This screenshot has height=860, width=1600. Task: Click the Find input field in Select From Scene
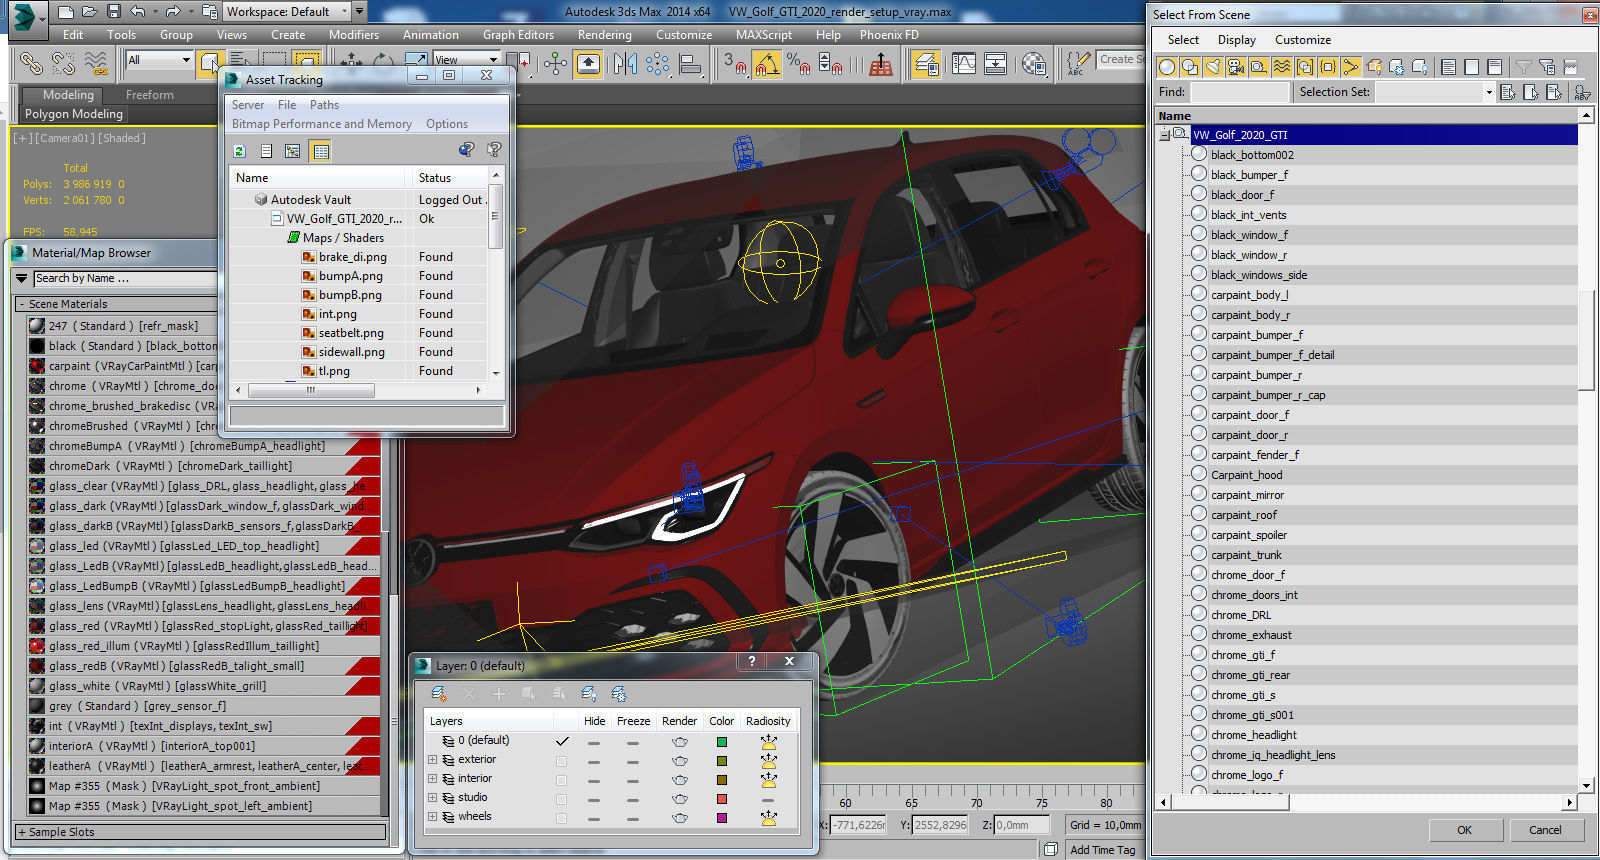click(x=1240, y=92)
